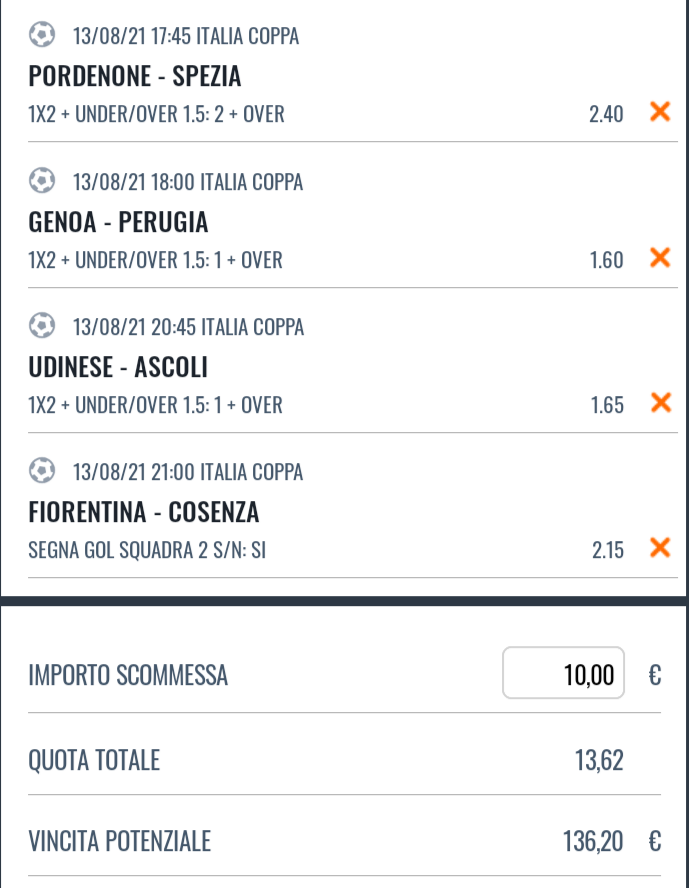Select the 2.15 odds value
This screenshot has height=888, width=689.
(606, 550)
